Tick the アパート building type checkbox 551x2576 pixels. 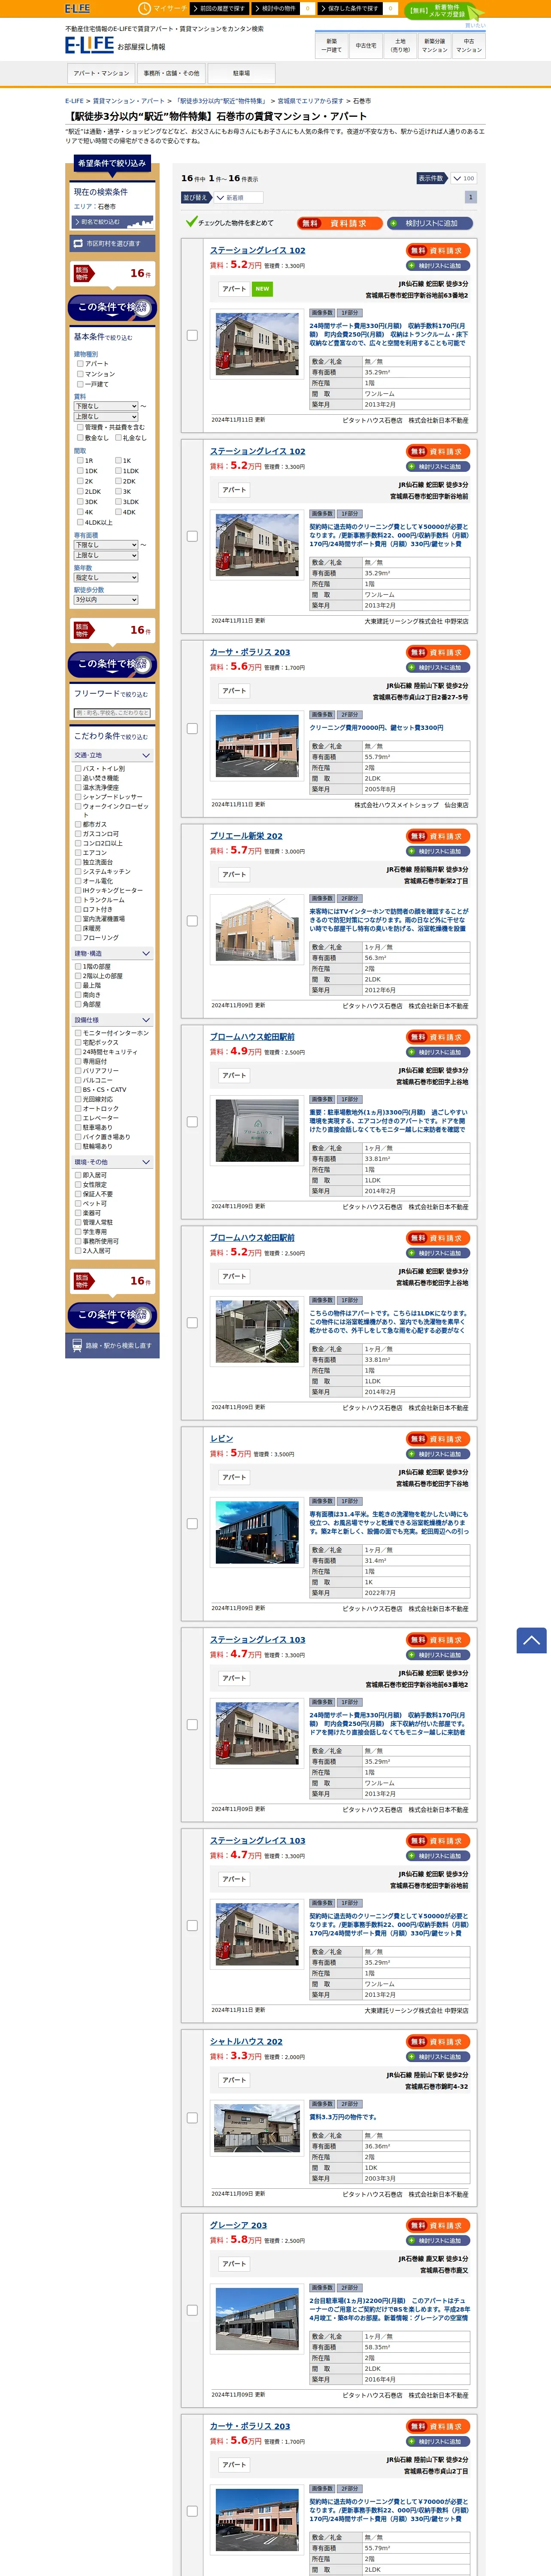pyautogui.click(x=80, y=364)
